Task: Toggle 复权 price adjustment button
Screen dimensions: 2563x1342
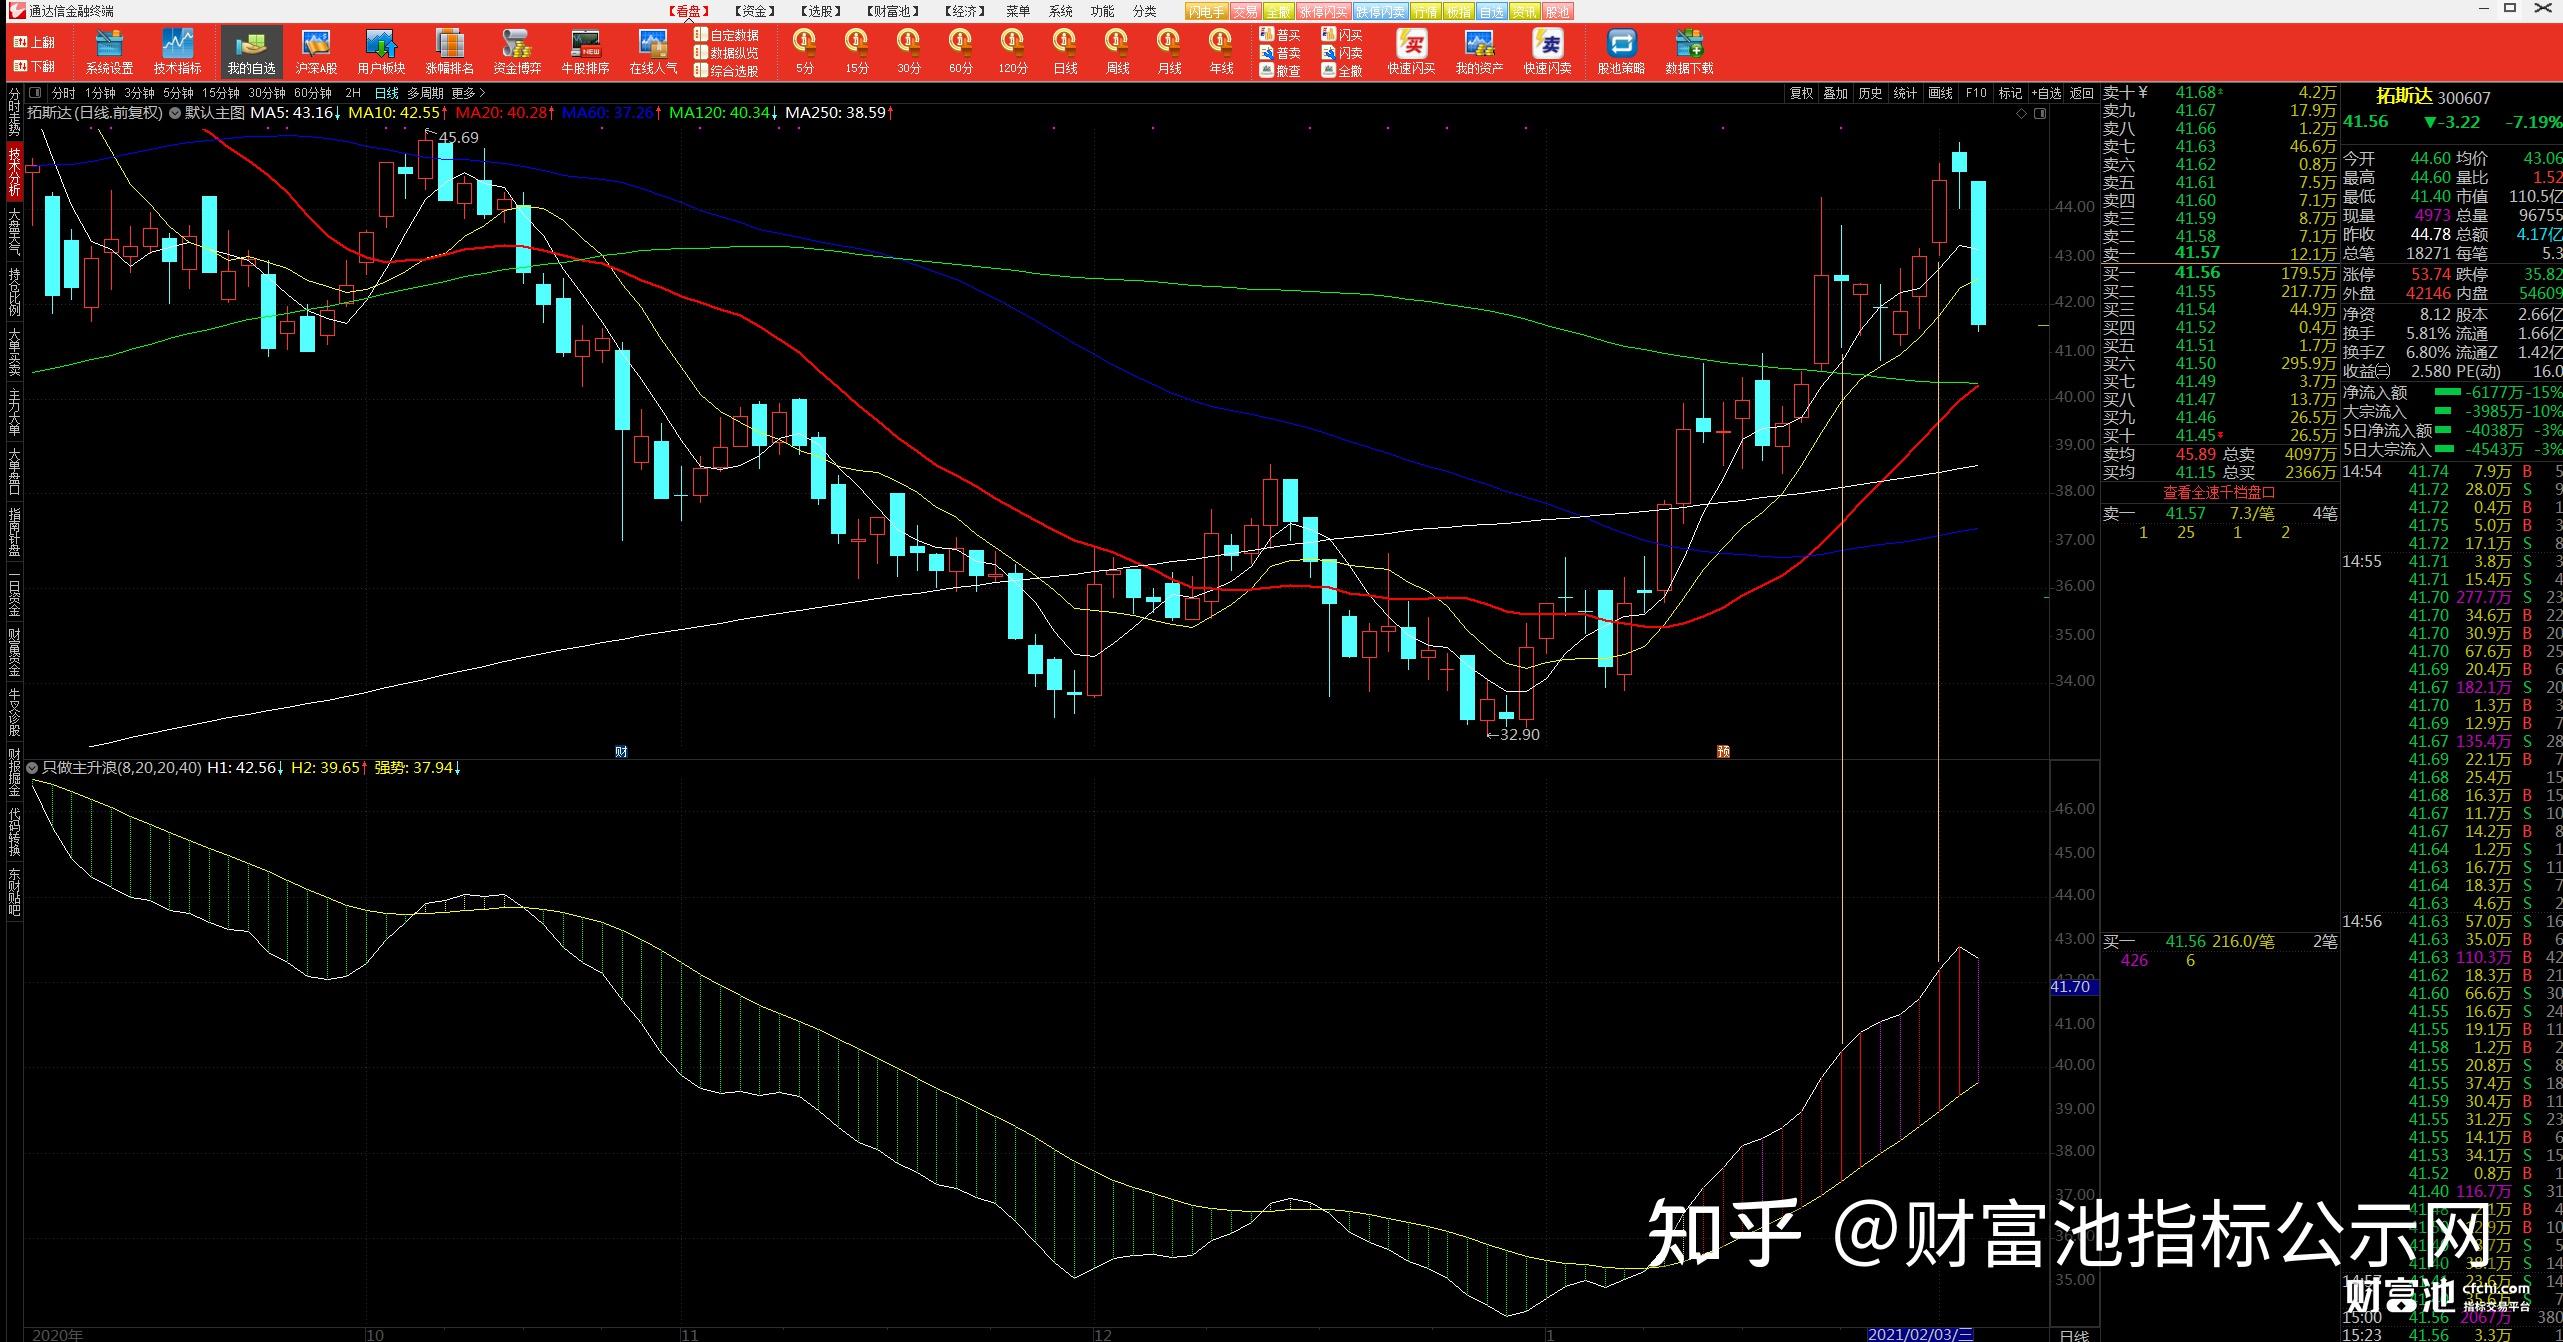Action: point(1801,93)
